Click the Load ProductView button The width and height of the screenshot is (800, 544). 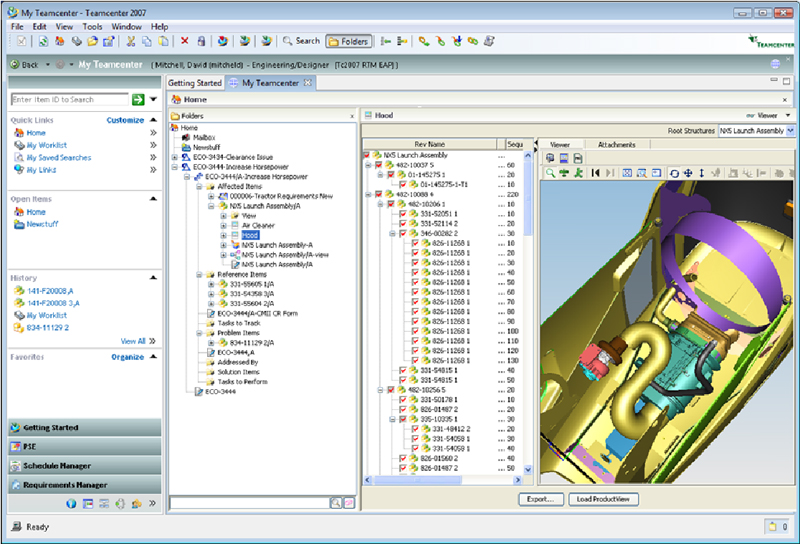(x=603, y=499)
